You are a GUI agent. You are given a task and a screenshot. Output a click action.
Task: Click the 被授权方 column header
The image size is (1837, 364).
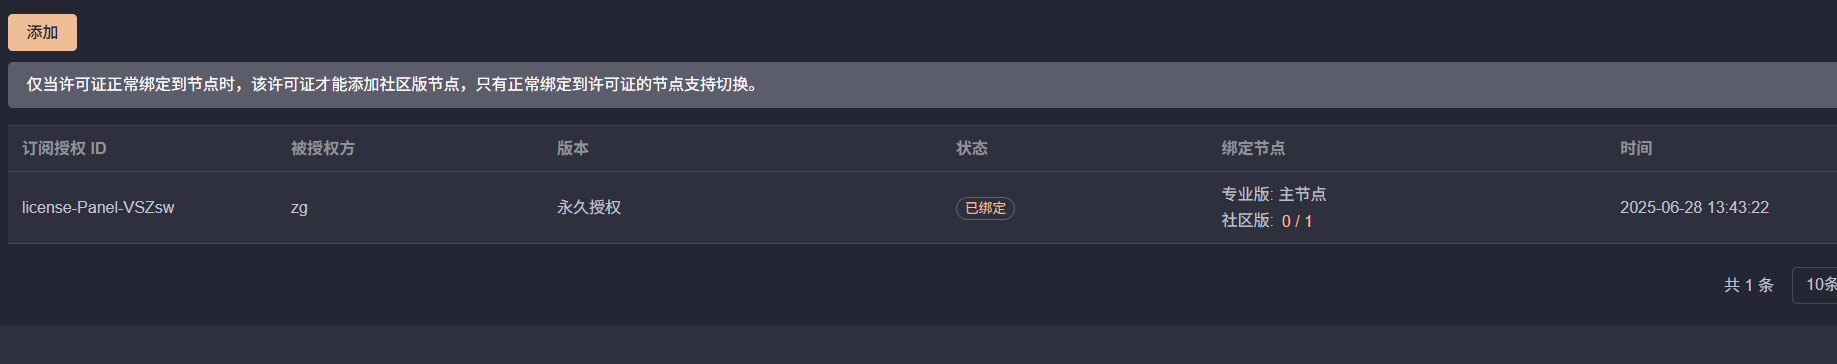323,148
